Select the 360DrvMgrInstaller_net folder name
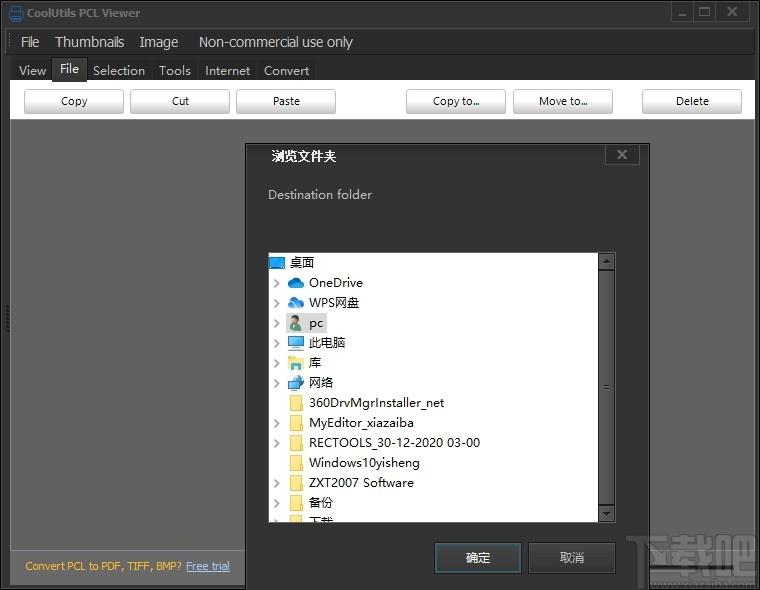The width and height of the screenshot is (760, 590). coord(377,403)
